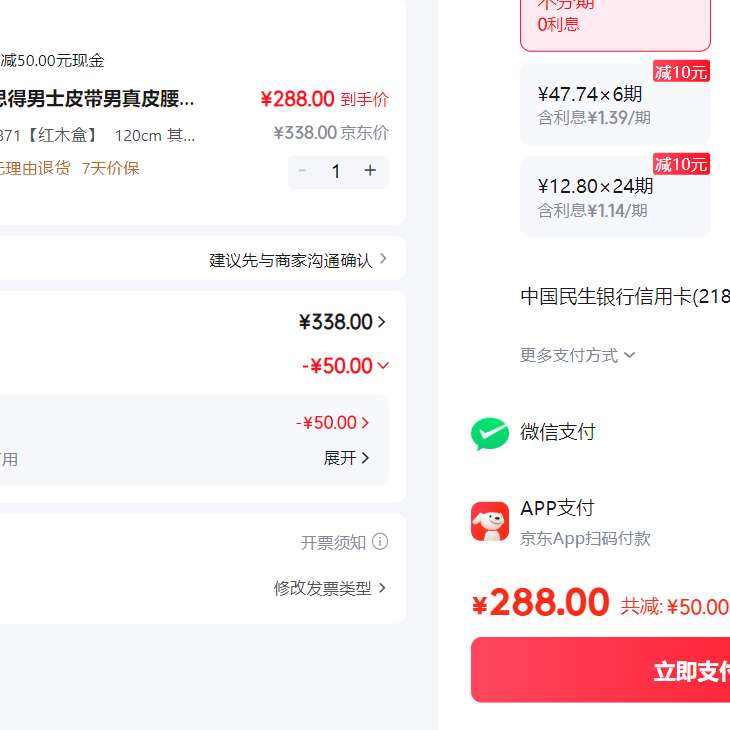Image resolution: width=730 pixels, height=730 pixels.
Task: Choose APP支付 payment method
Action: 557,508
